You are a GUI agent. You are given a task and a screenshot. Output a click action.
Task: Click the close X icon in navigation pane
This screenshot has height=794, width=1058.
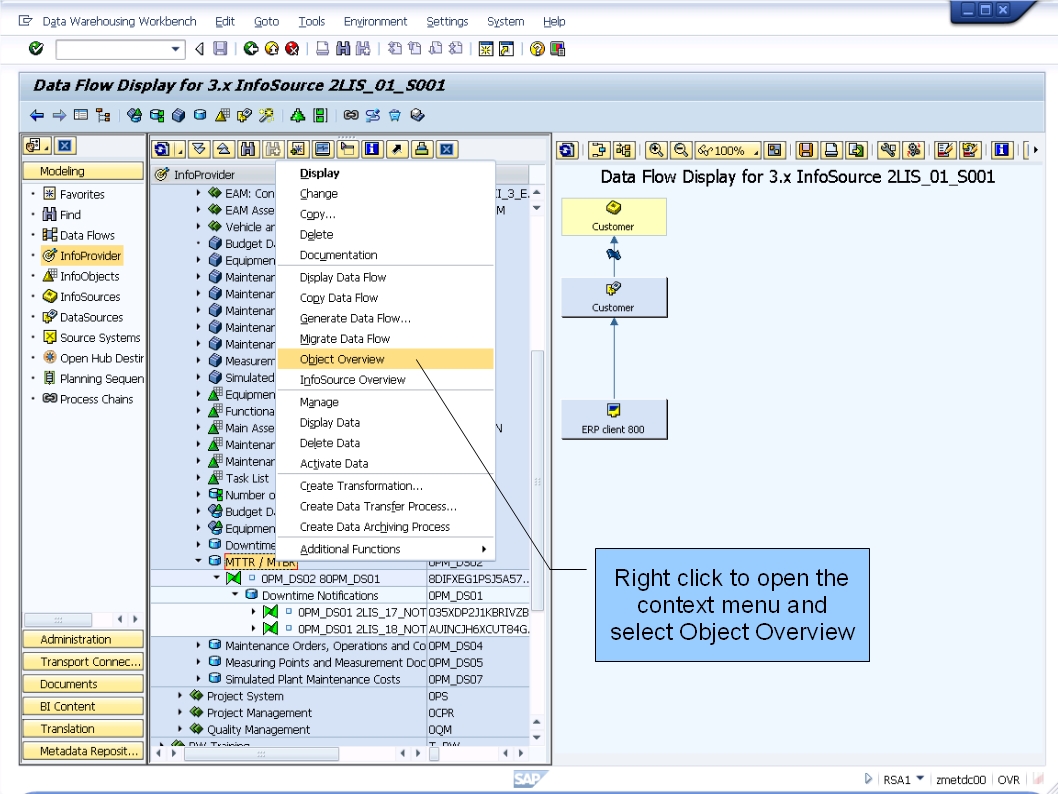(x=65, y=146)
